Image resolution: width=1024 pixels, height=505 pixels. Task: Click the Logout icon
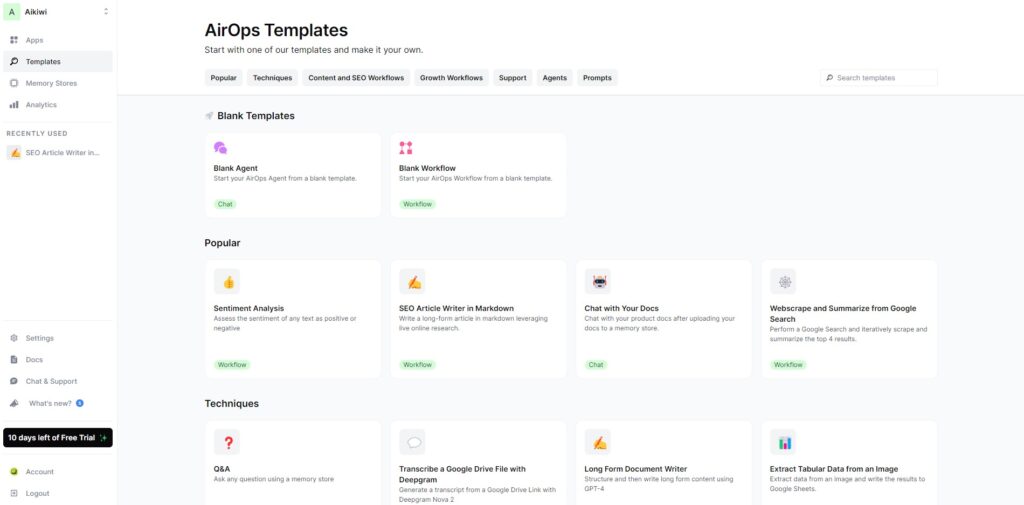click(x=14, y=493)
